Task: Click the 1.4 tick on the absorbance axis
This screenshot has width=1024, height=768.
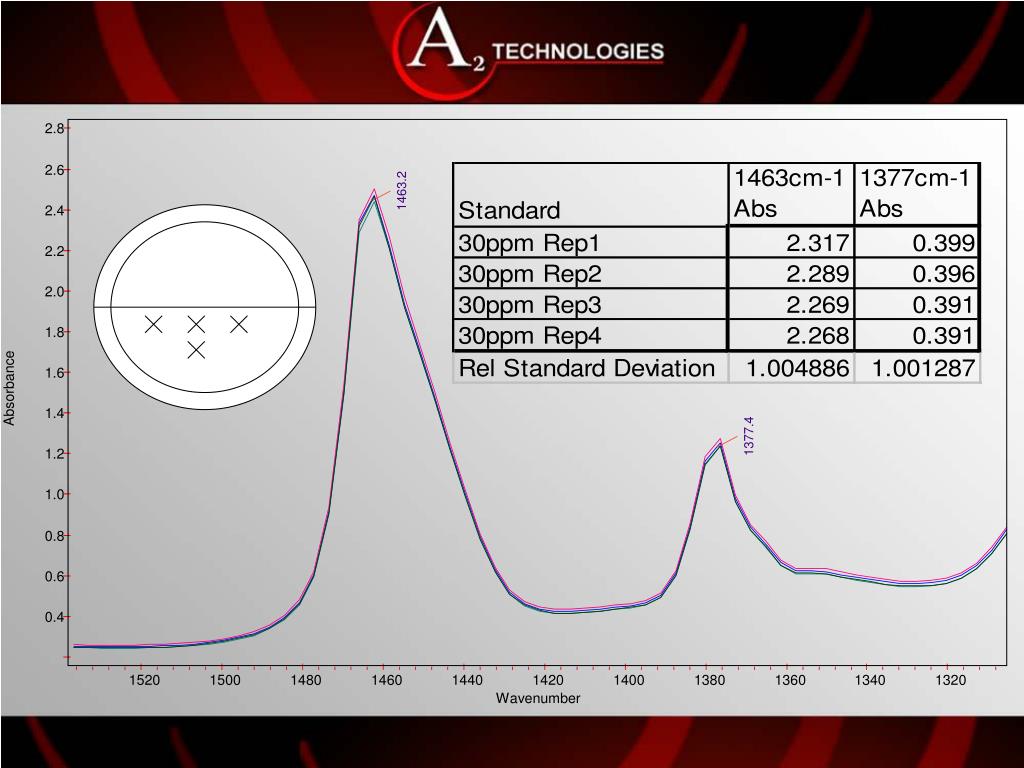Action: [54, 413]
